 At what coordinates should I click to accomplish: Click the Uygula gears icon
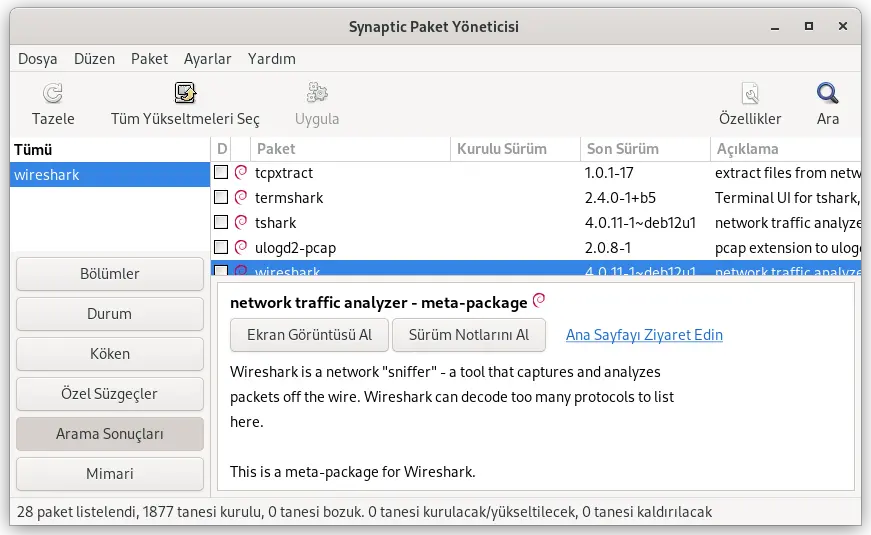[317, 93]
